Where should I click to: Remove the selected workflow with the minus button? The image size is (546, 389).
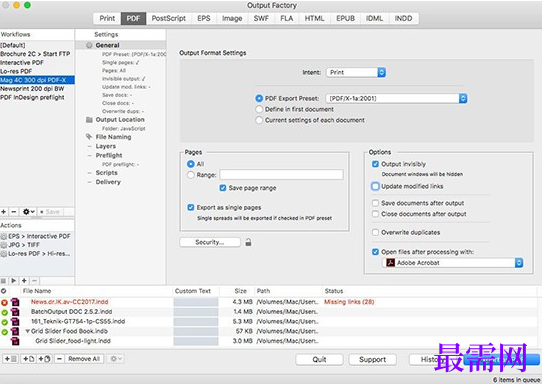pyautogui.click(x=14, y=212)
